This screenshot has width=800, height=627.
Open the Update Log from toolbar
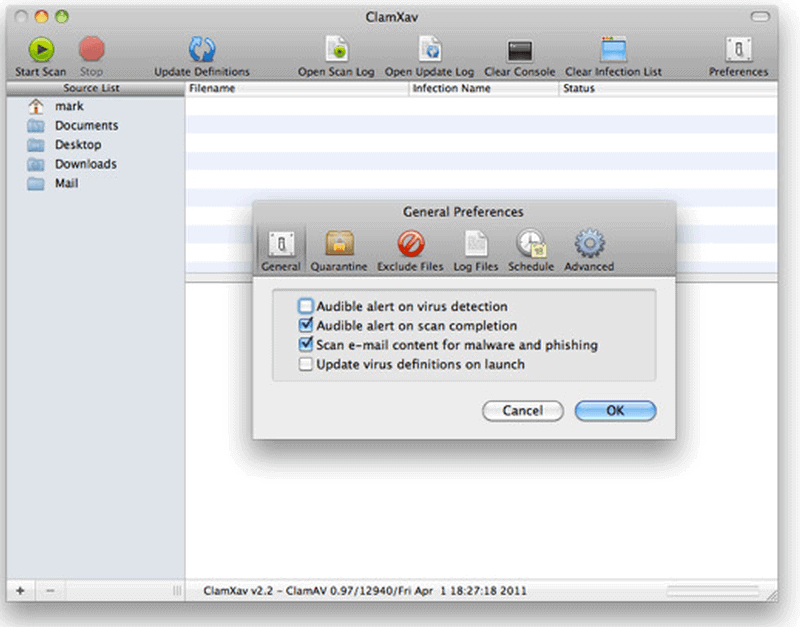point(430,50)
